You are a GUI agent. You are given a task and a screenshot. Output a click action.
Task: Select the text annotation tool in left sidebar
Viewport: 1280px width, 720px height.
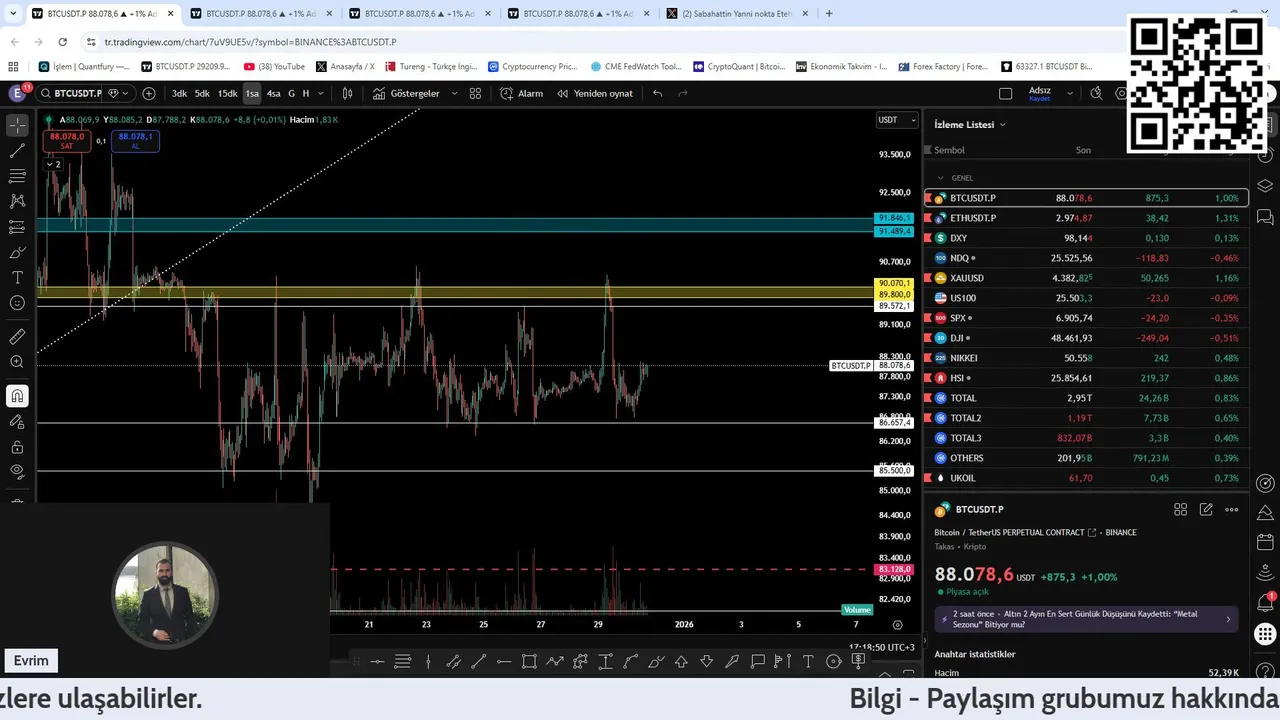(x=17, y=277)
